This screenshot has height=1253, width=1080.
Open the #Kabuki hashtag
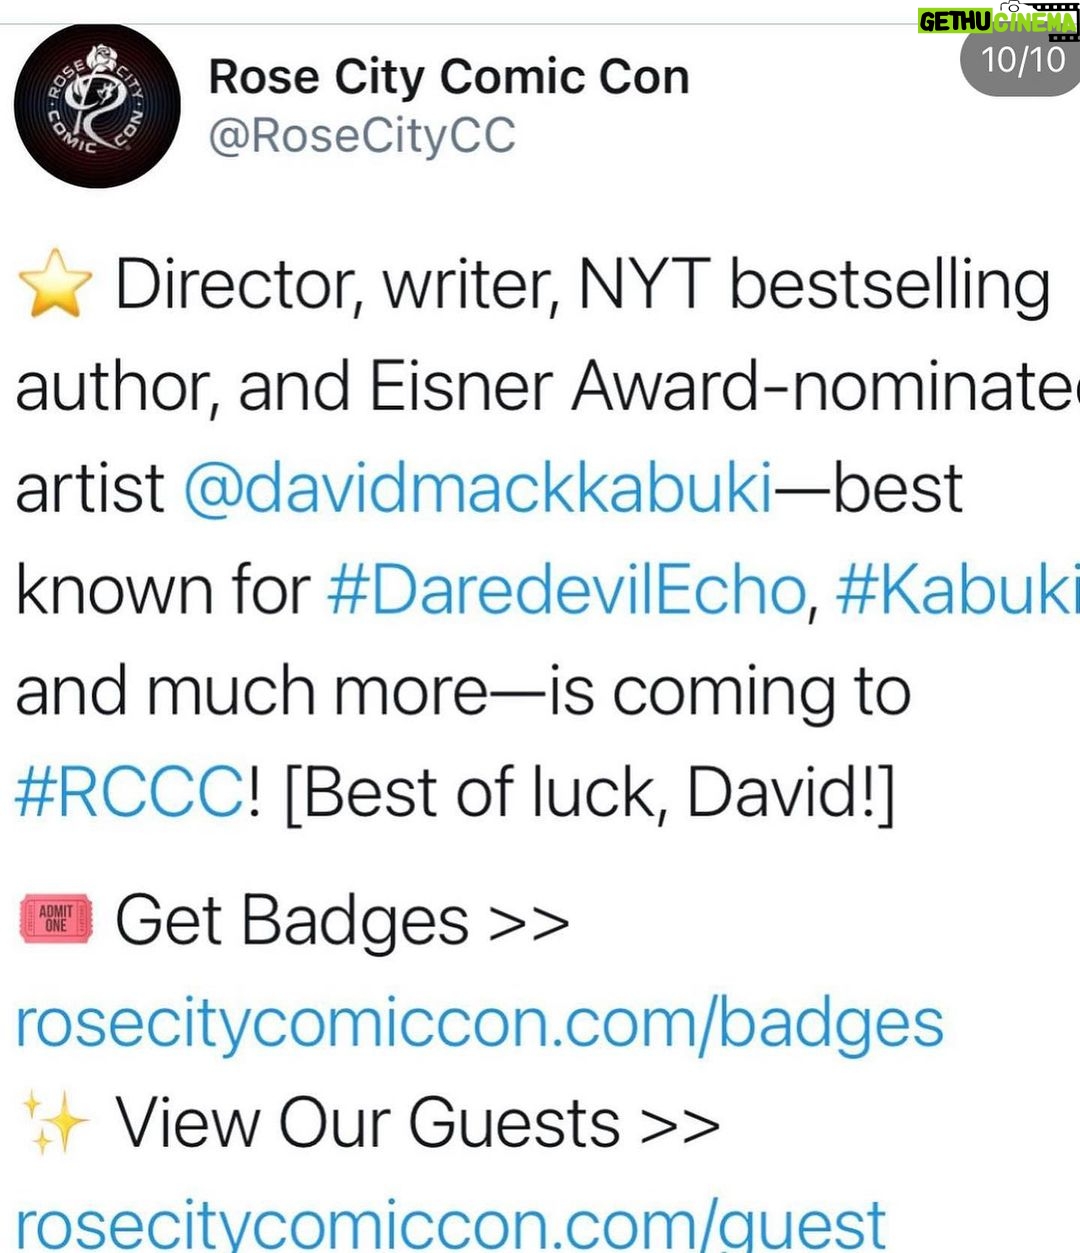pos(957,590)
